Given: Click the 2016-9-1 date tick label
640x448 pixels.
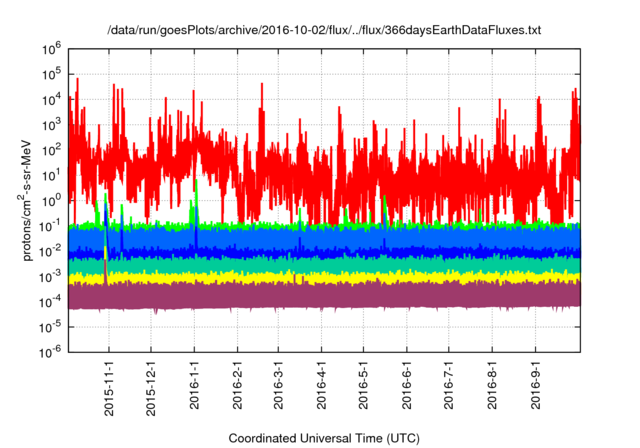Looking at the screenshot, I should pyautogui.click(x=535, y=385).
